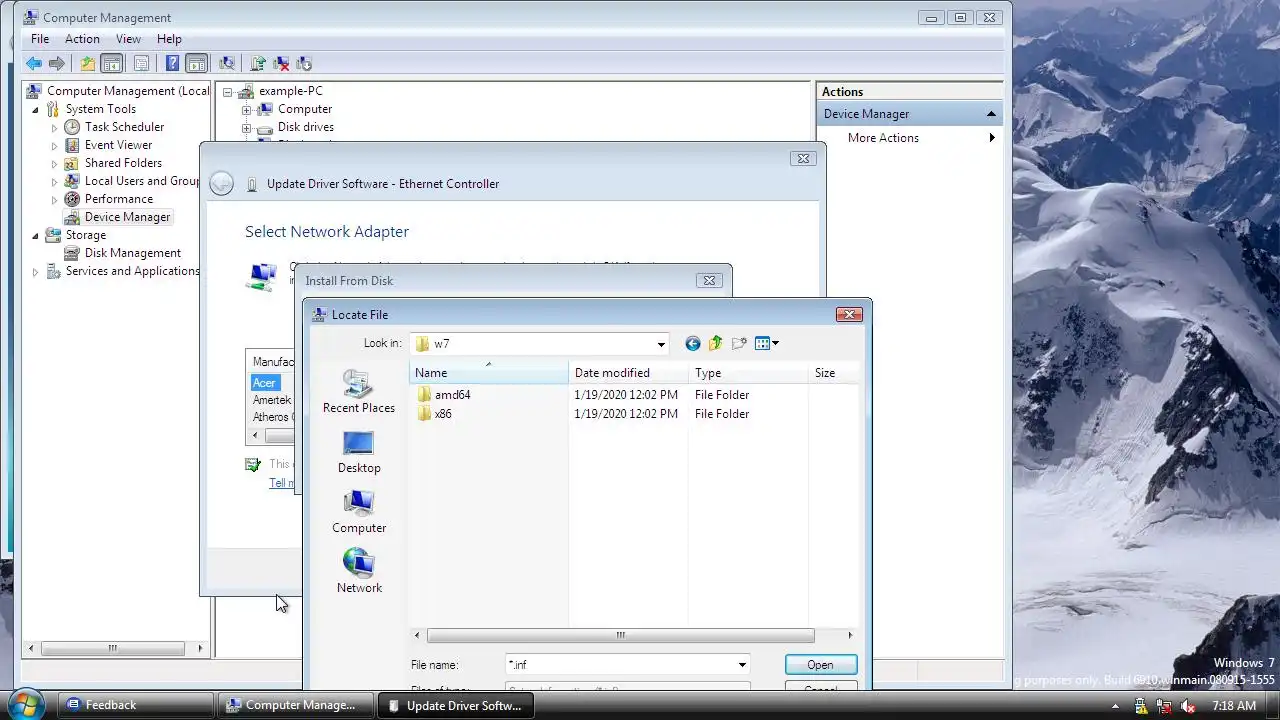The height and width of the screenshot is (720, 1280).
Task: Expand Computer node in device tree
Action: tap(246, 109)
